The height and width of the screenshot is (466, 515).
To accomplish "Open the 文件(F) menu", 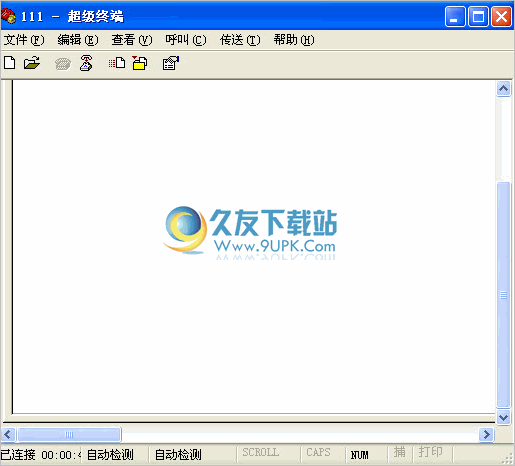I will pos(24,40).
